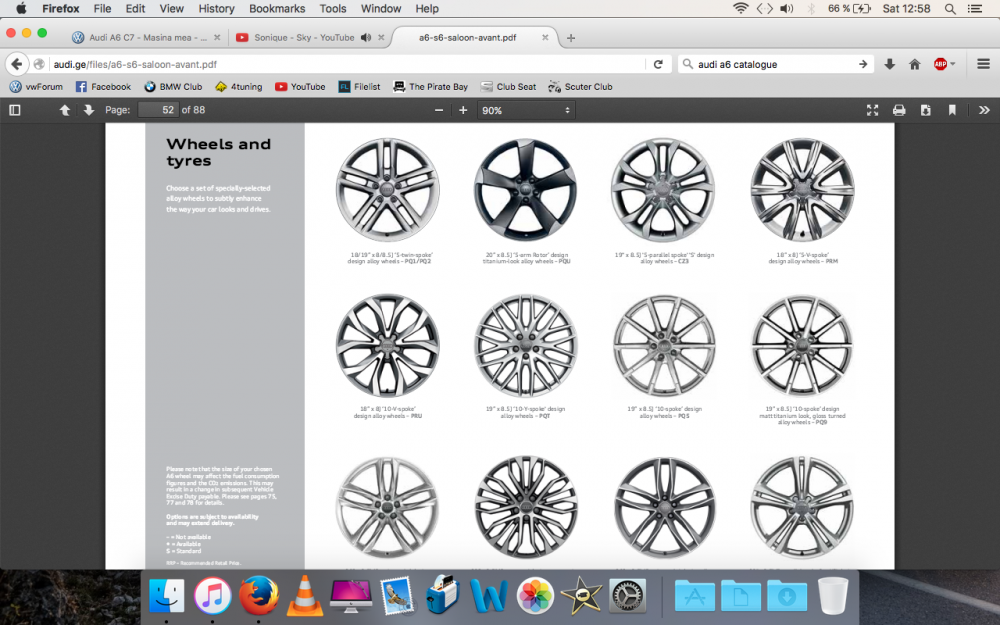The image size is (1000, 625).
Task: Open the Bookmarks menu
Action: click(277, 8)
